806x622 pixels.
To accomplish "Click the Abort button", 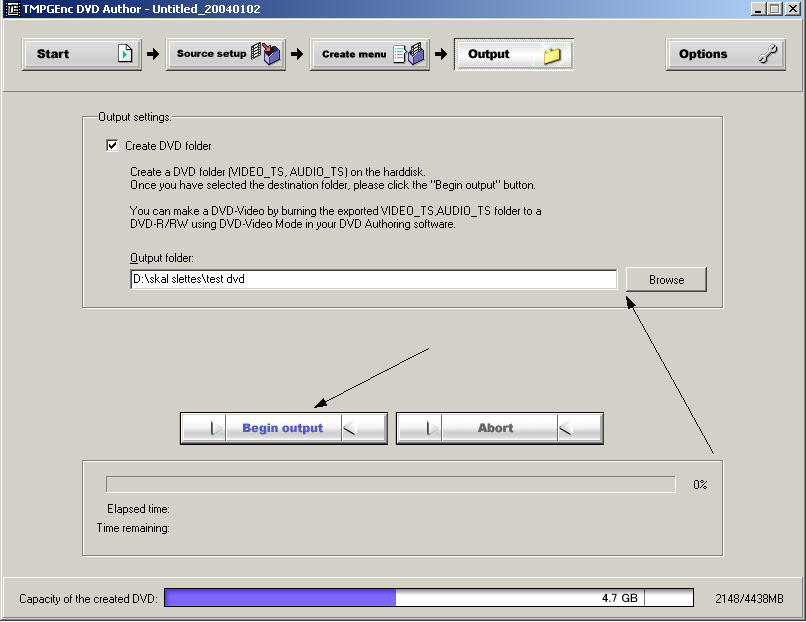I will (x=500, y=428).
